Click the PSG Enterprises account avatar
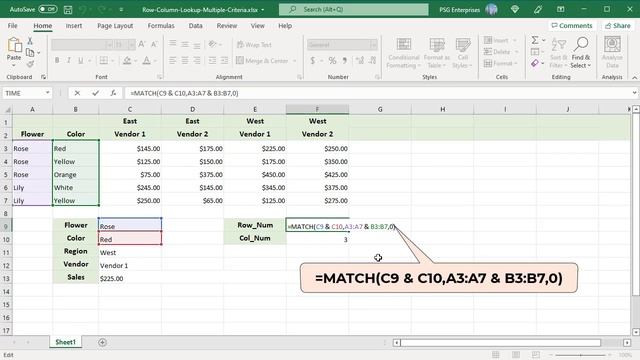Viewport: 640px width, 360px height. tap(491, 9)
